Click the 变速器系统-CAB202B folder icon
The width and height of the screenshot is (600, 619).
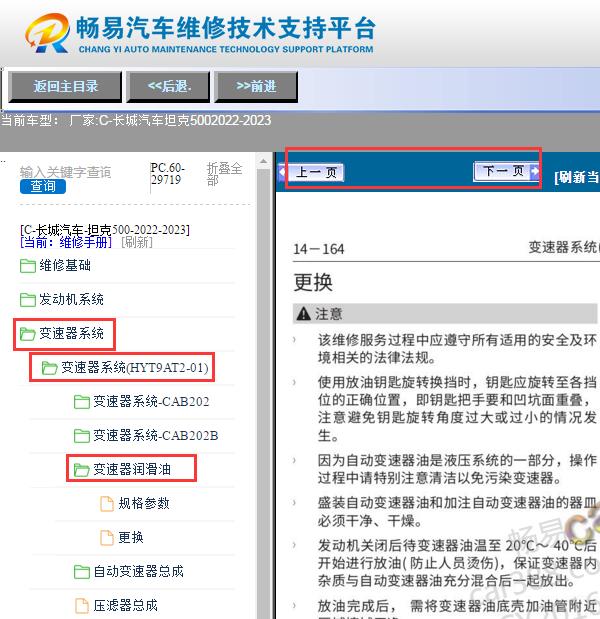pyautogui.click(x=82, y=436)
